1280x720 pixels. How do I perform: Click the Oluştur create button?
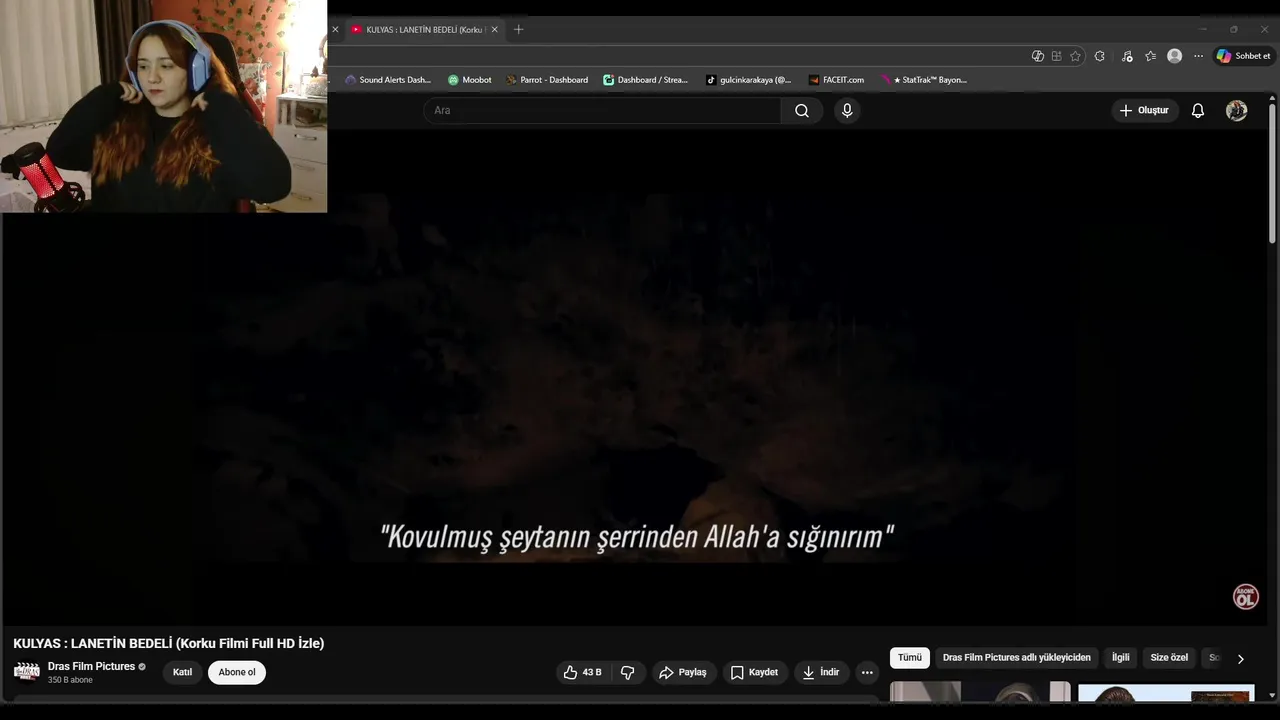[1144, 111]
